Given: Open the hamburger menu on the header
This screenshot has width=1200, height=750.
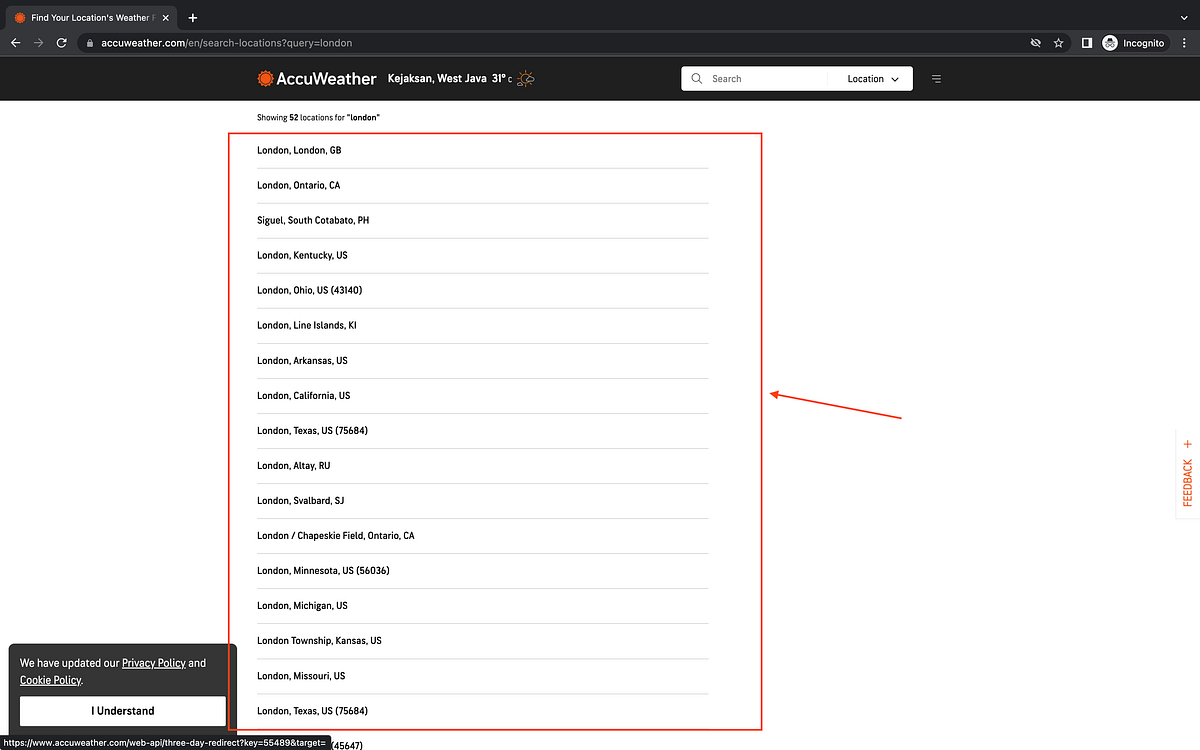Looking at the screenshot, I should click(x=936, y=78).
